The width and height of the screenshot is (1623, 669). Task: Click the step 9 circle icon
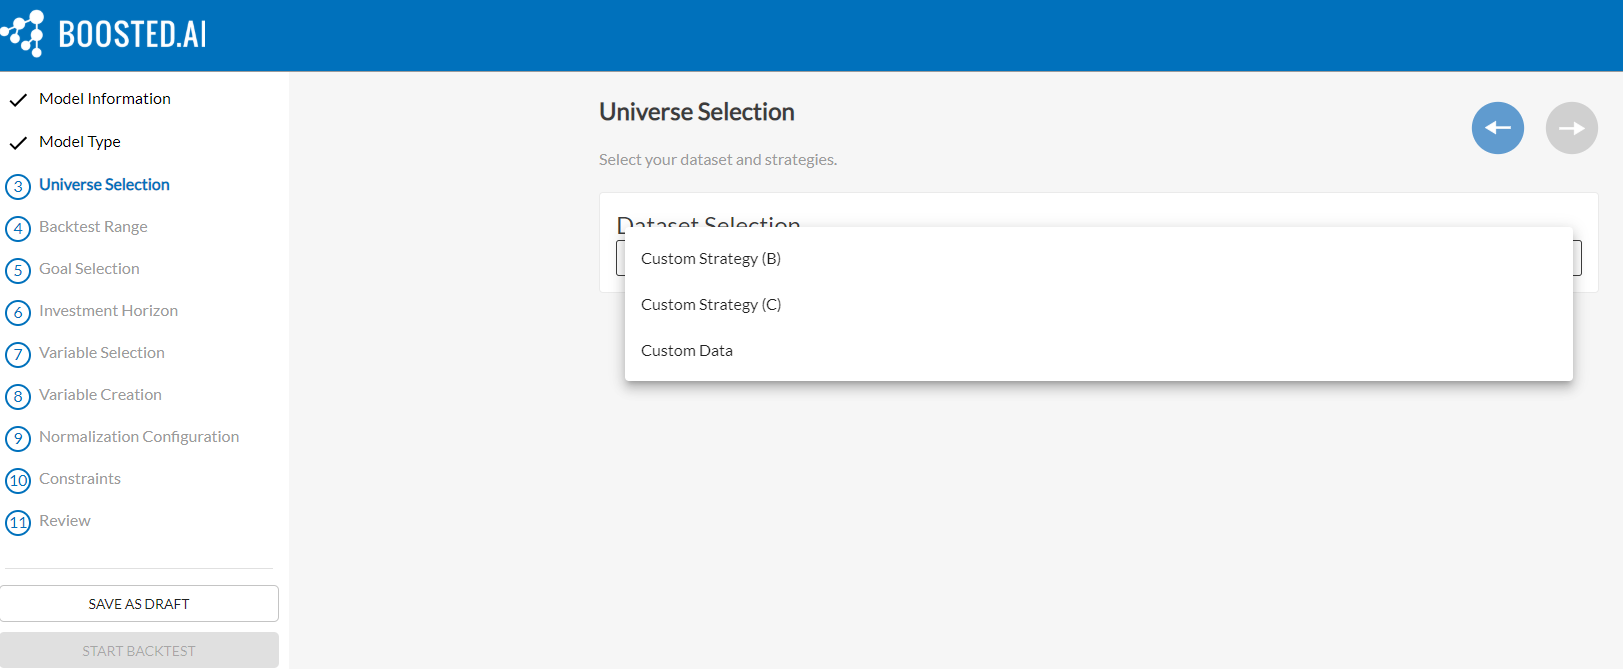[x=18, y=439]
